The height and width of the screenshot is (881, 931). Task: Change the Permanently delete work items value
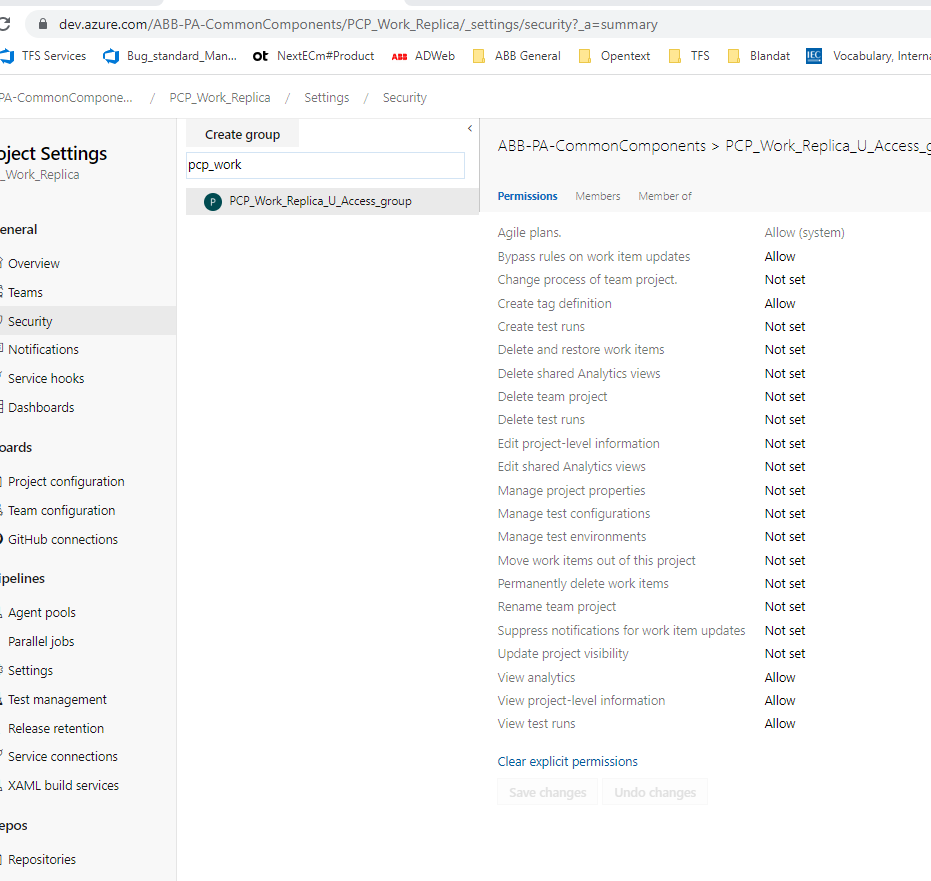(785, 584)
